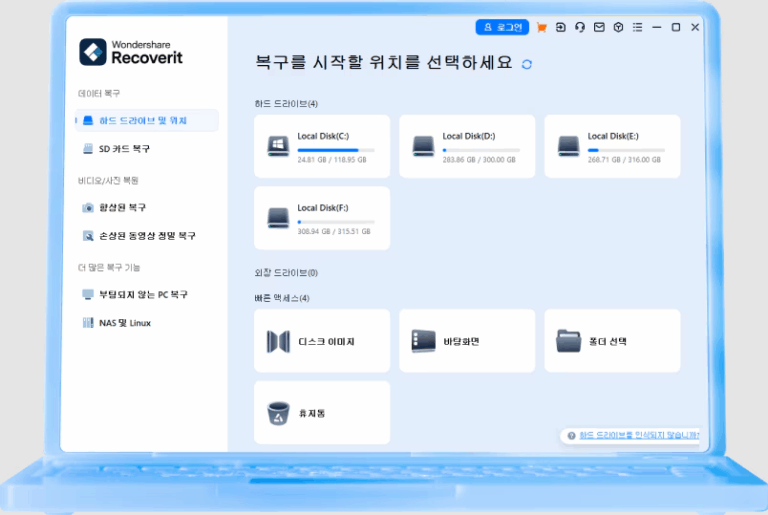Click the 폴더 선택 folder icon

569,341
